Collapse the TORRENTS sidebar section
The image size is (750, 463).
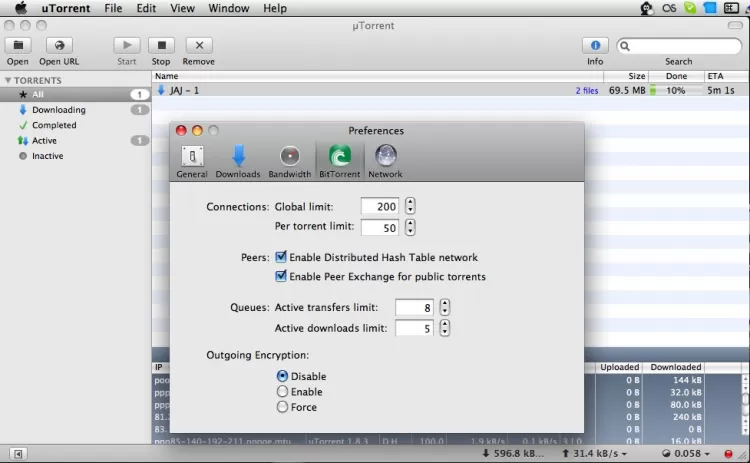pyautogui.click(x=8, y=80)
